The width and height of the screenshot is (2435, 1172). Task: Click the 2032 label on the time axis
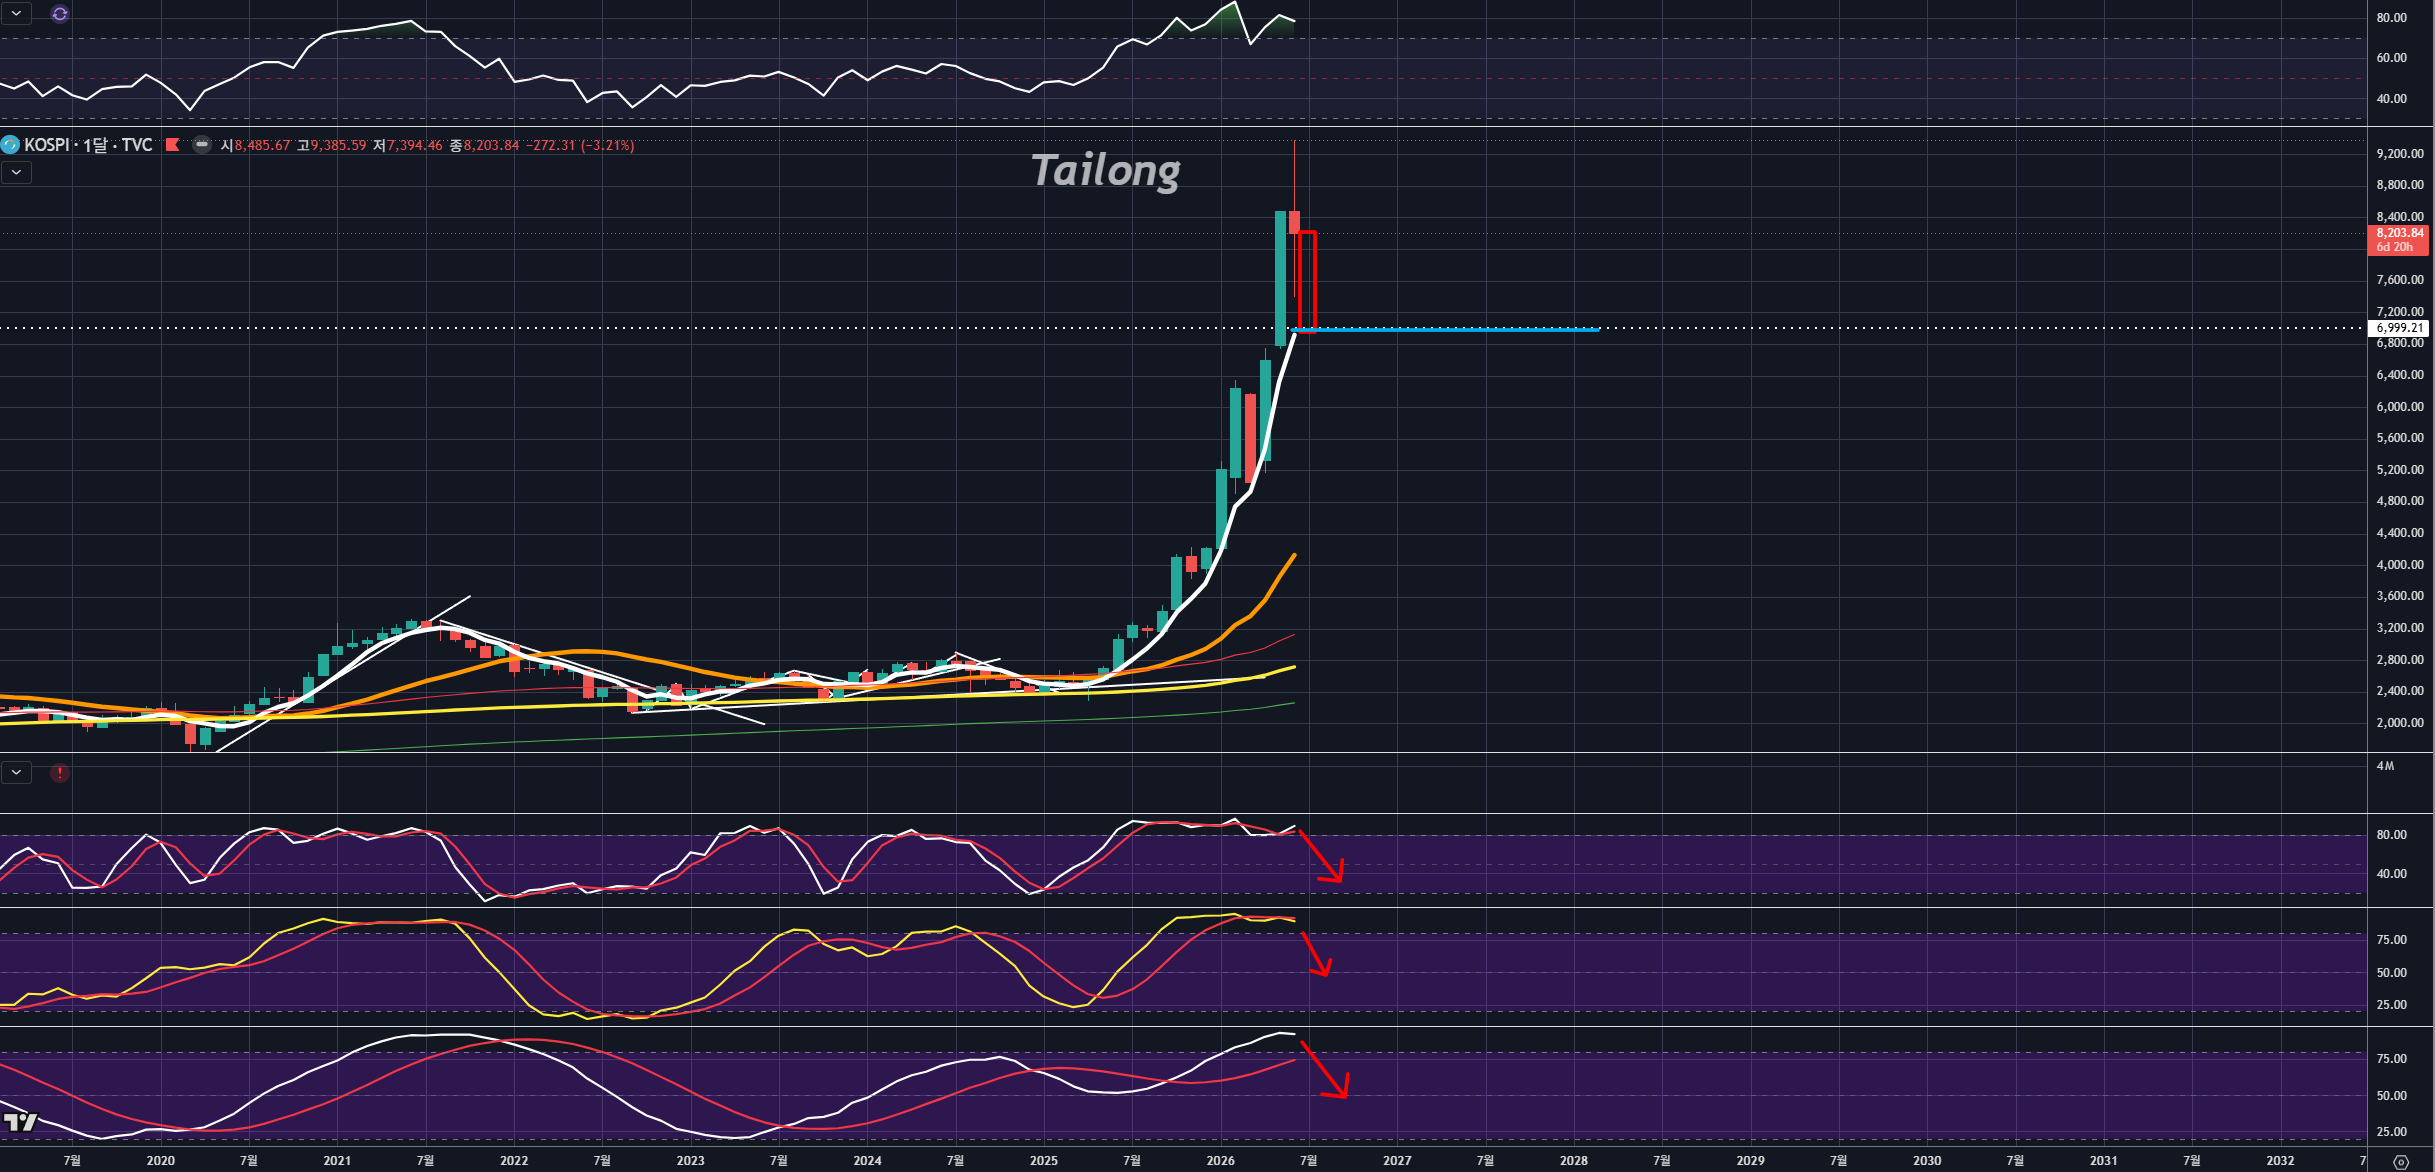(x=2280, y=1161)
